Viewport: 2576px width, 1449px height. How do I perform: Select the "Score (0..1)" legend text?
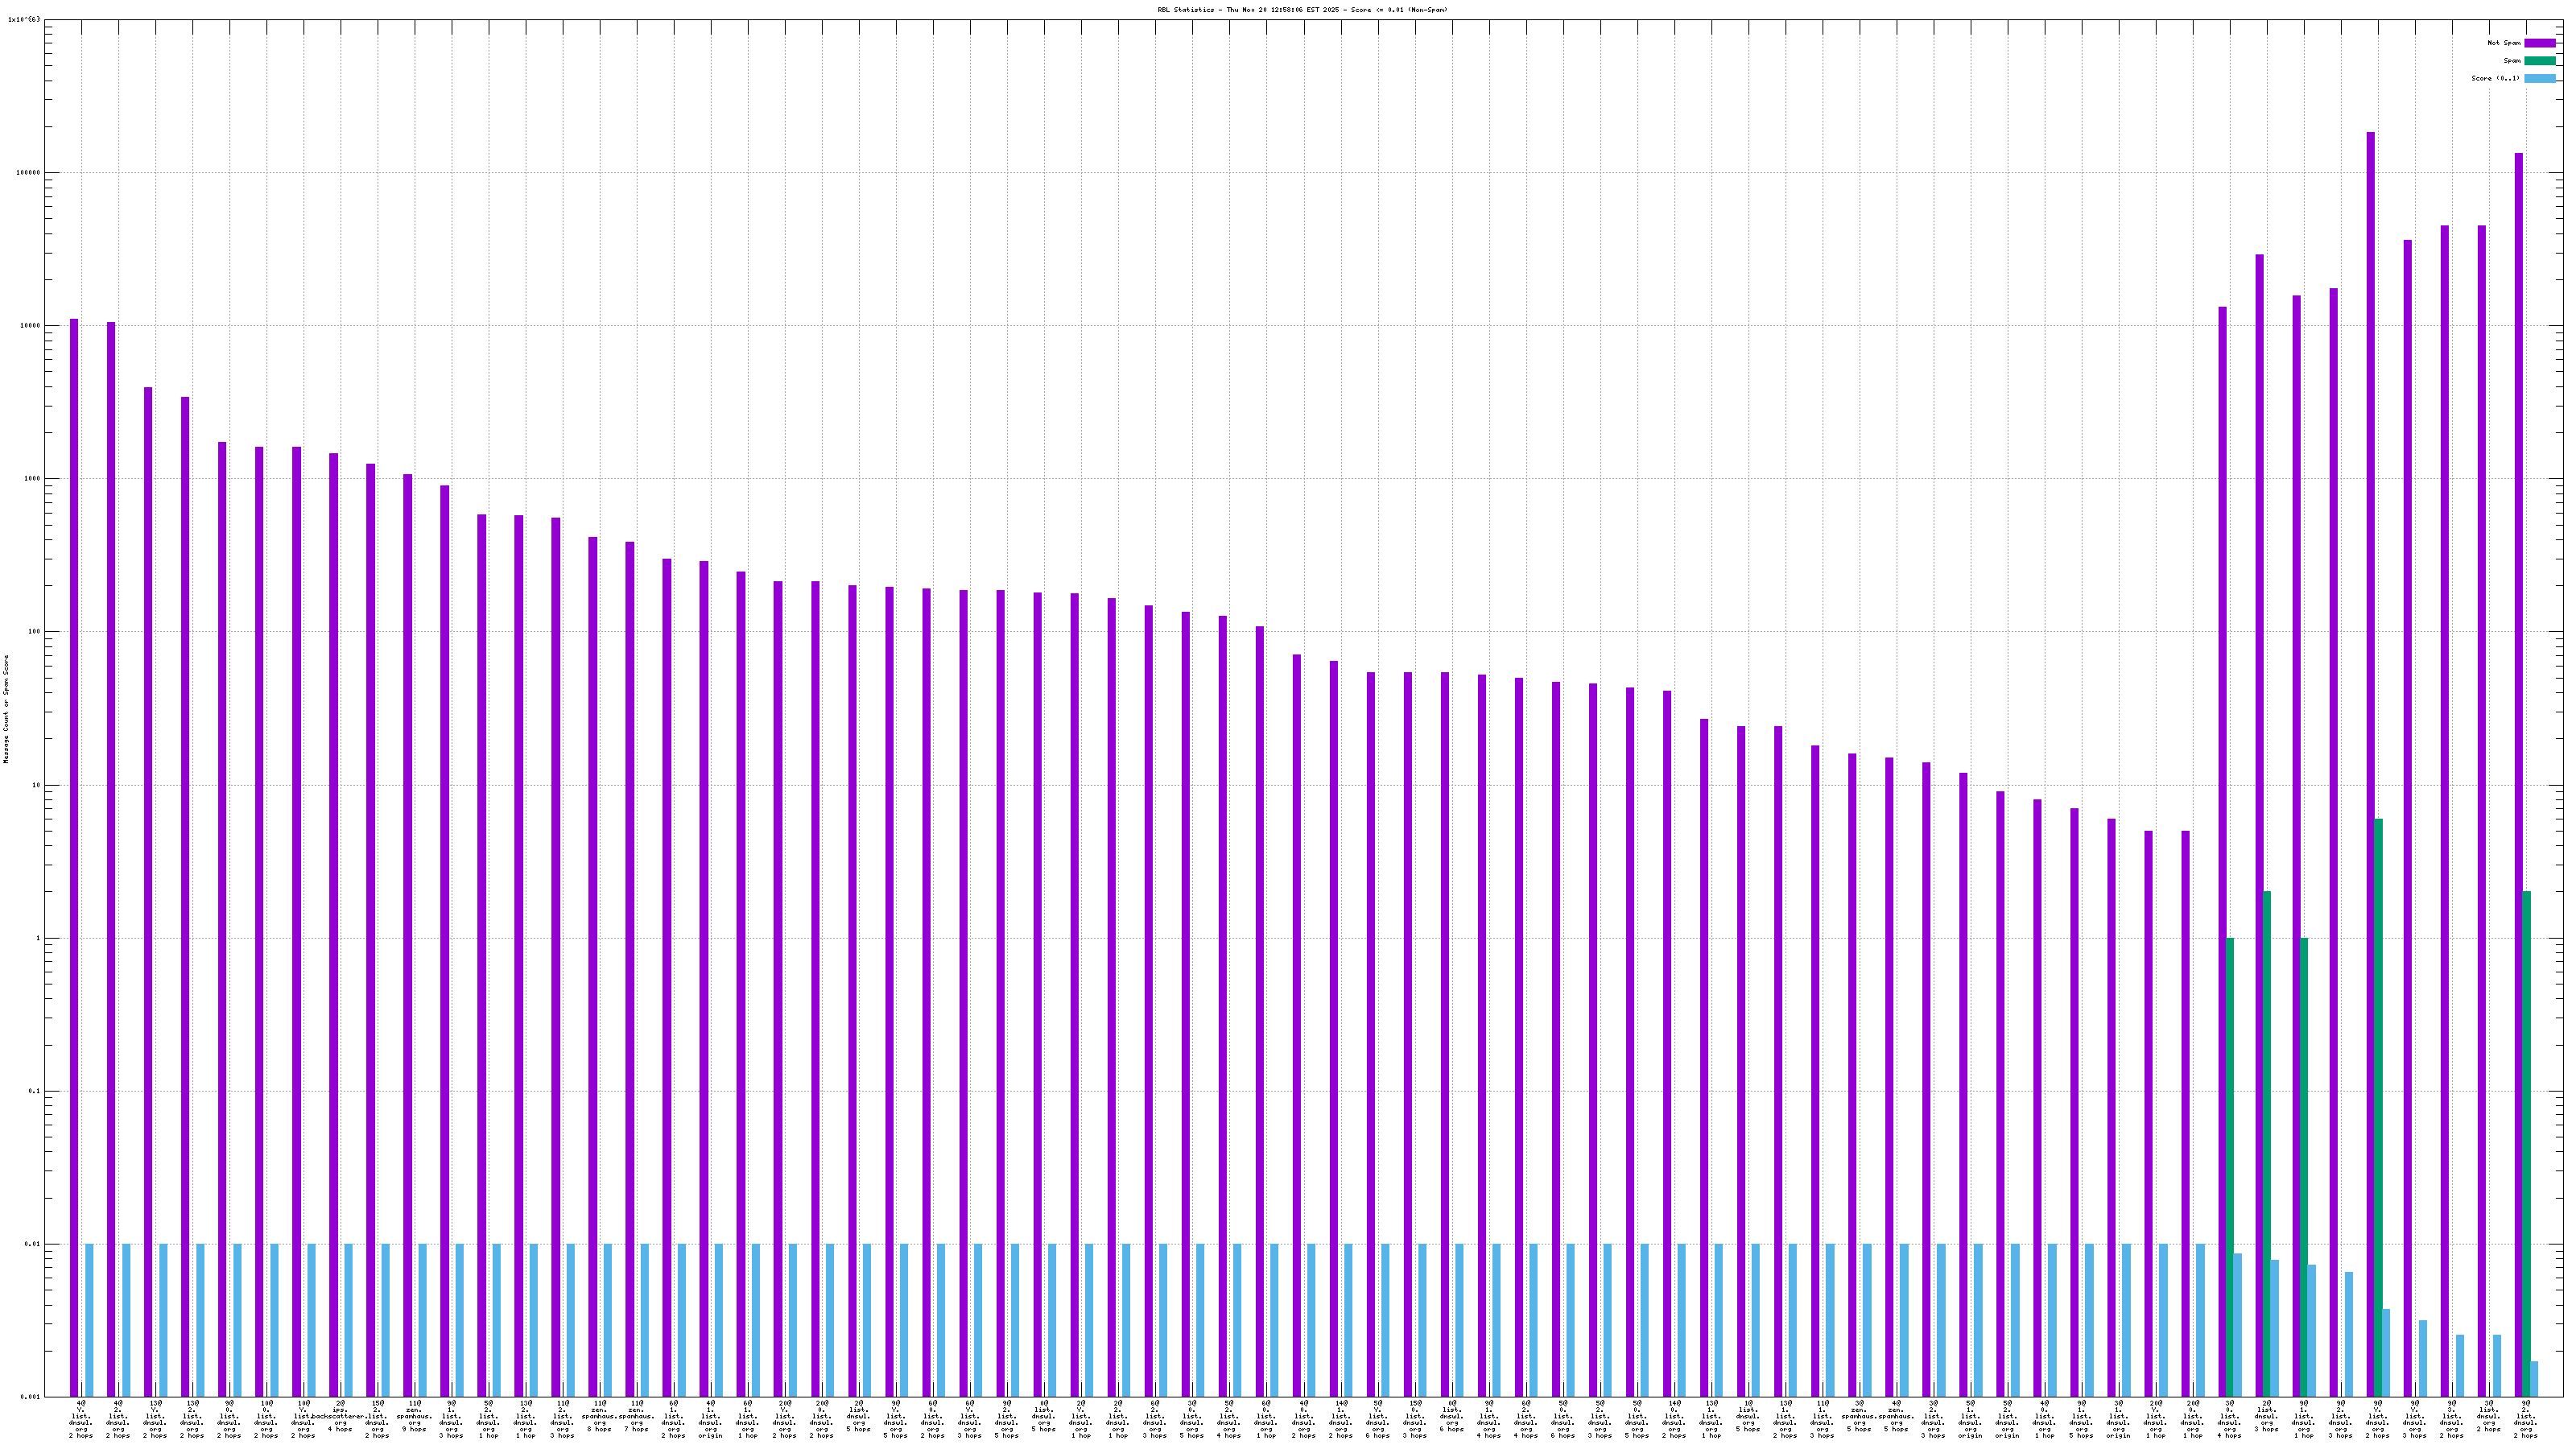tap(2495, 78)
